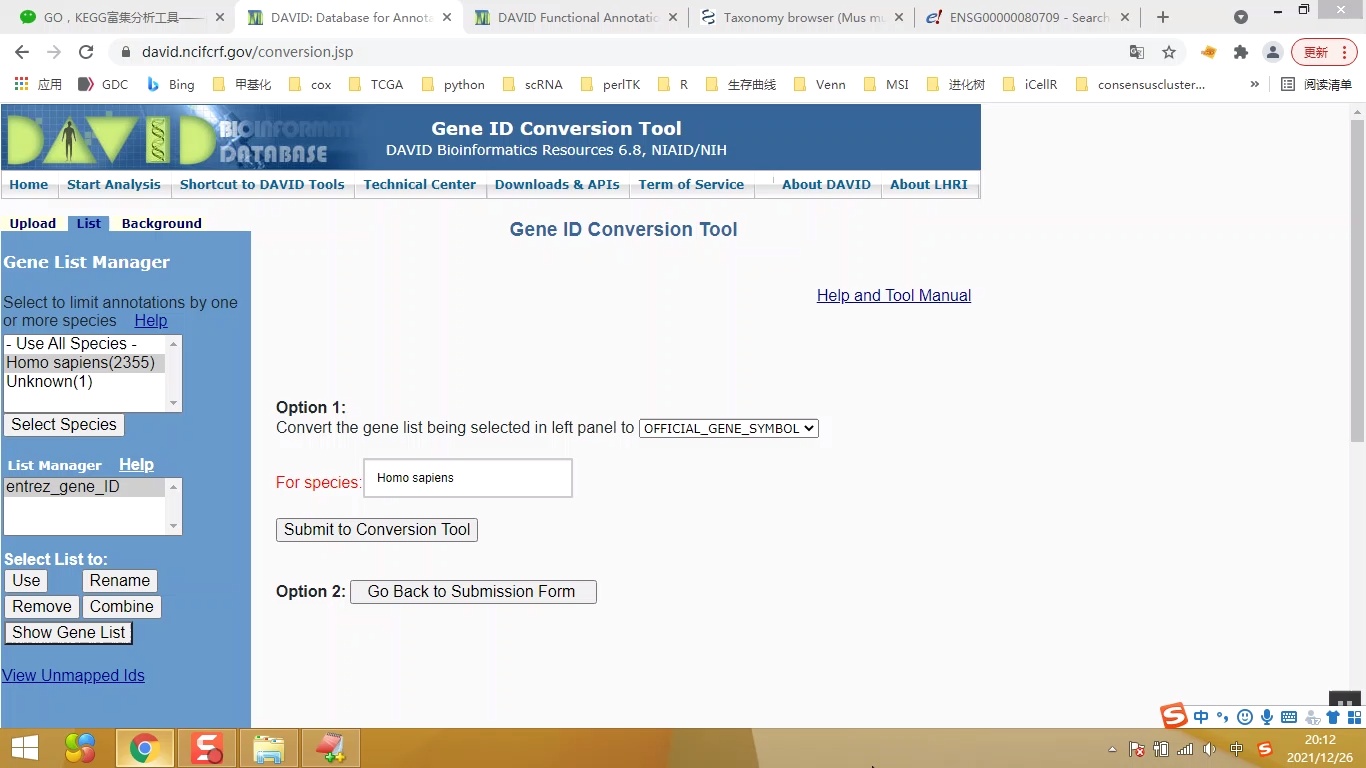Open the Help and Tool Manual link
1366x768 pixels.
click(893, 295)
